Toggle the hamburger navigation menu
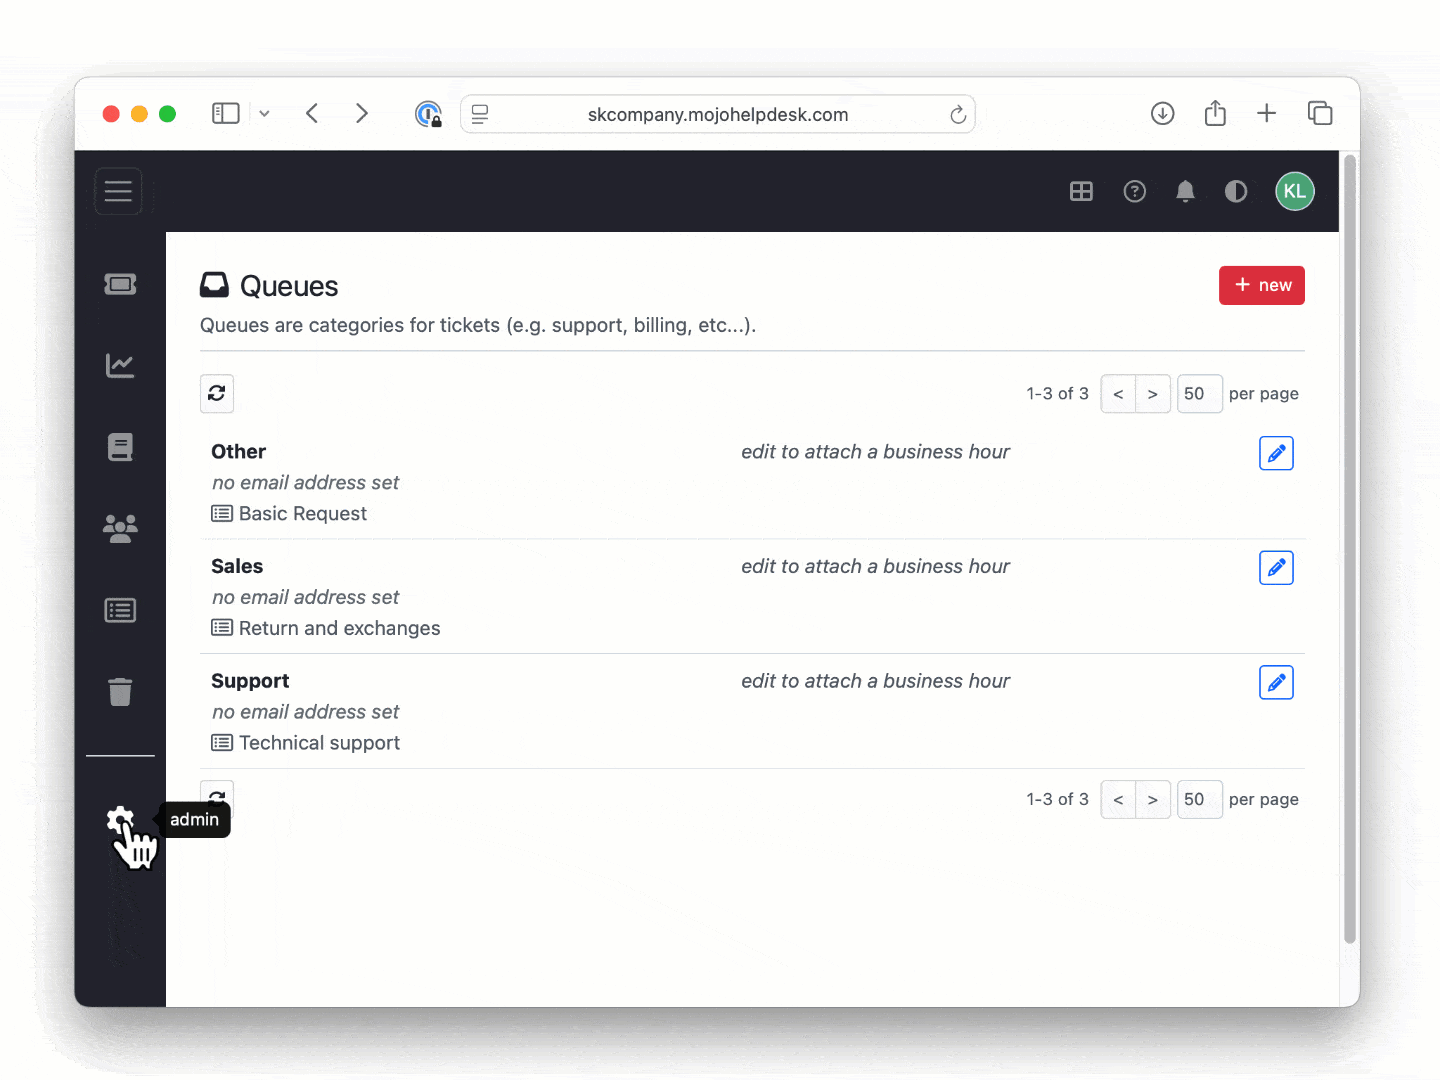The width and height of the screenshot is (1440, 1080). (x=118, y=191)
